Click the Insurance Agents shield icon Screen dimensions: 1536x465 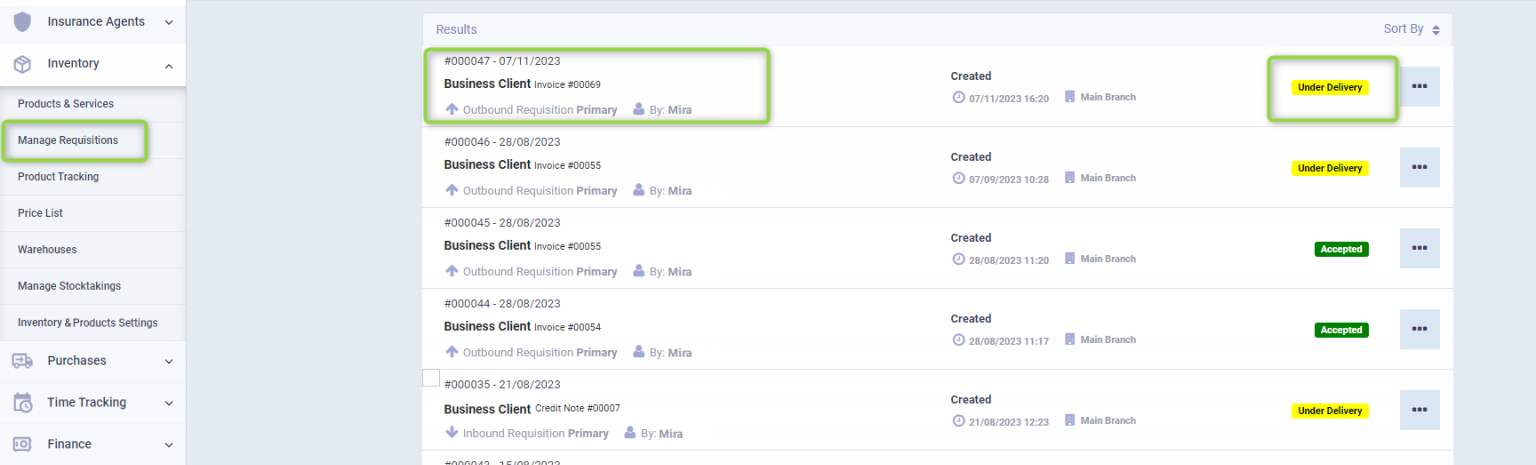(x=22, y=22)
